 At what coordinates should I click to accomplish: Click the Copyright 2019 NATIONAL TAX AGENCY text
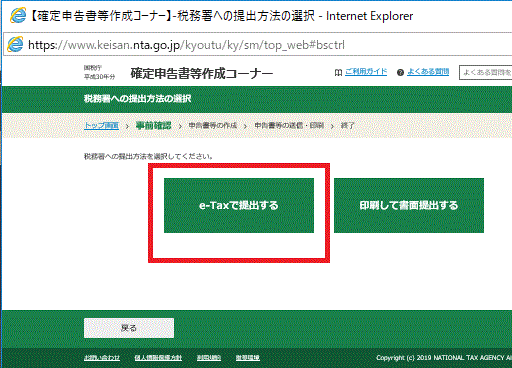(444, 358)
